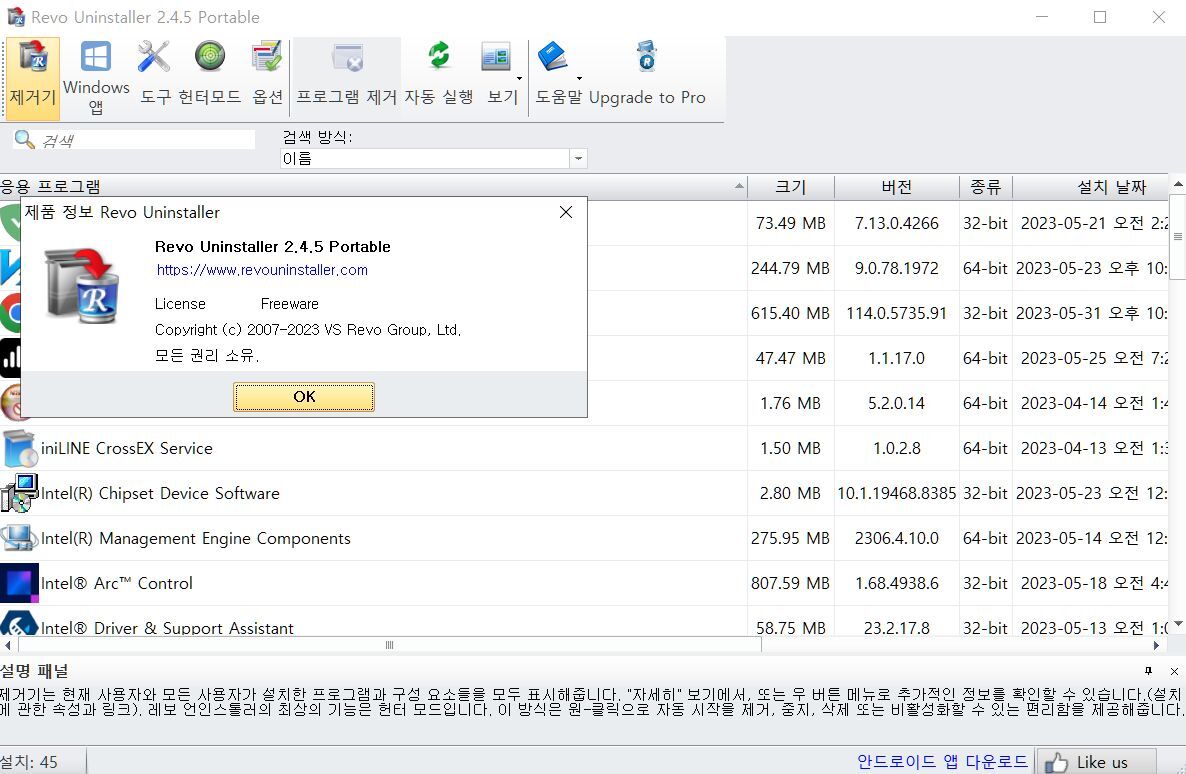Sort by the 설치 날짜 column header
1186x774 pixels.
1091,187
